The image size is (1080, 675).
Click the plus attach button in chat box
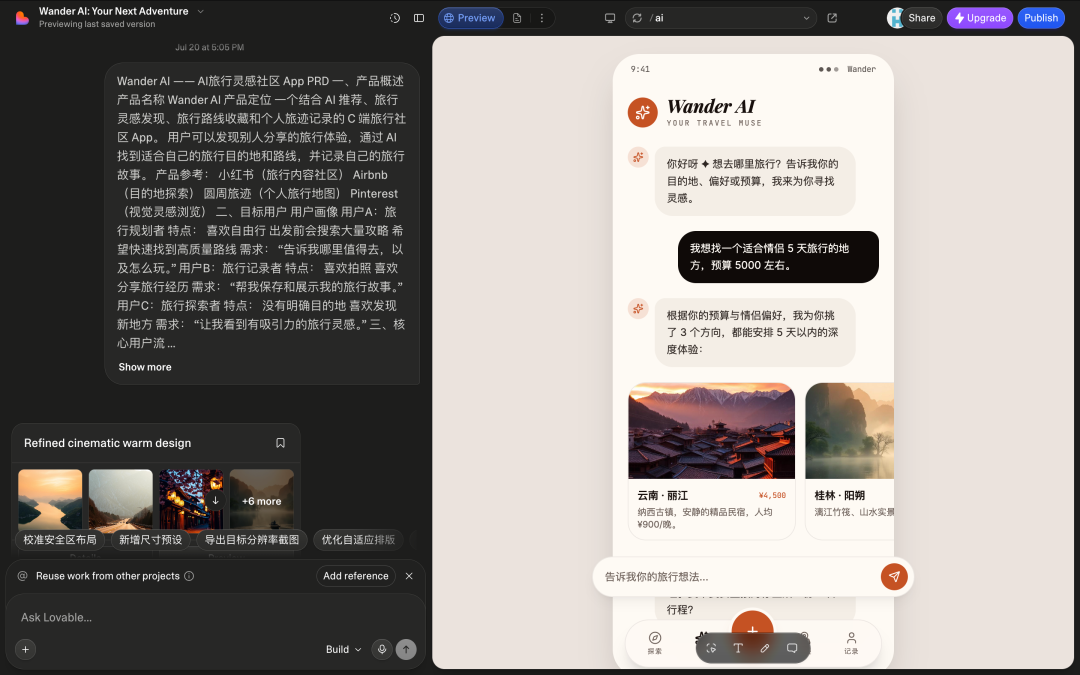coord(25,649)
